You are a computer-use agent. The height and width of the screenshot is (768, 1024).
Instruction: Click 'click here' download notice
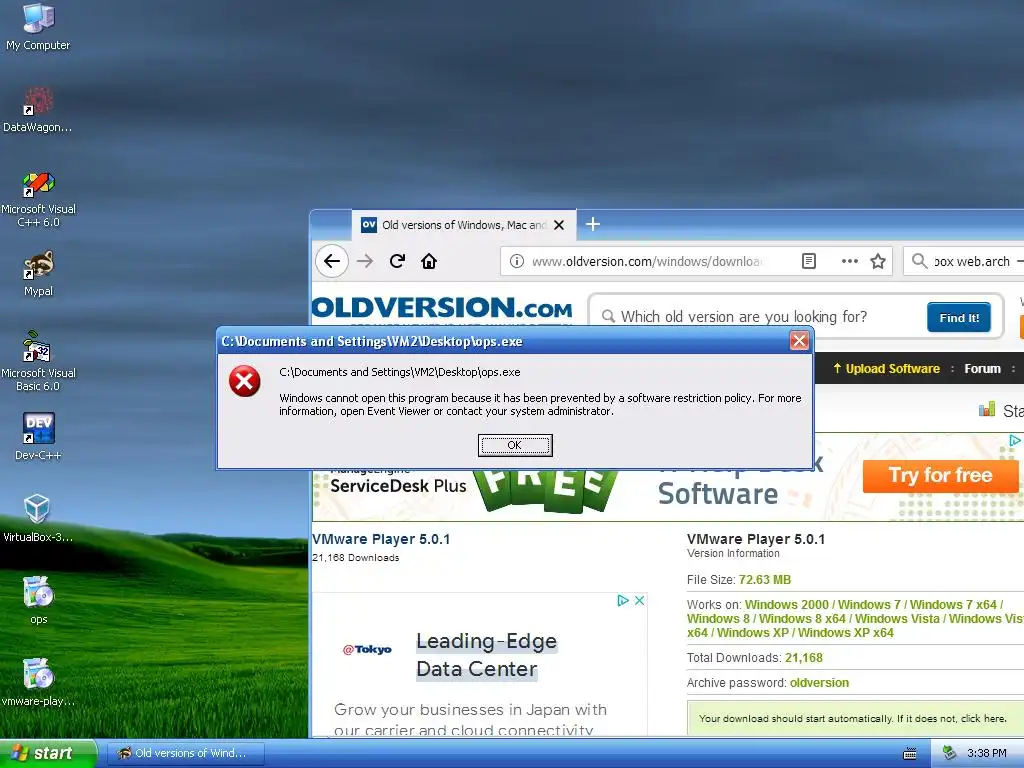coord(983,718)
